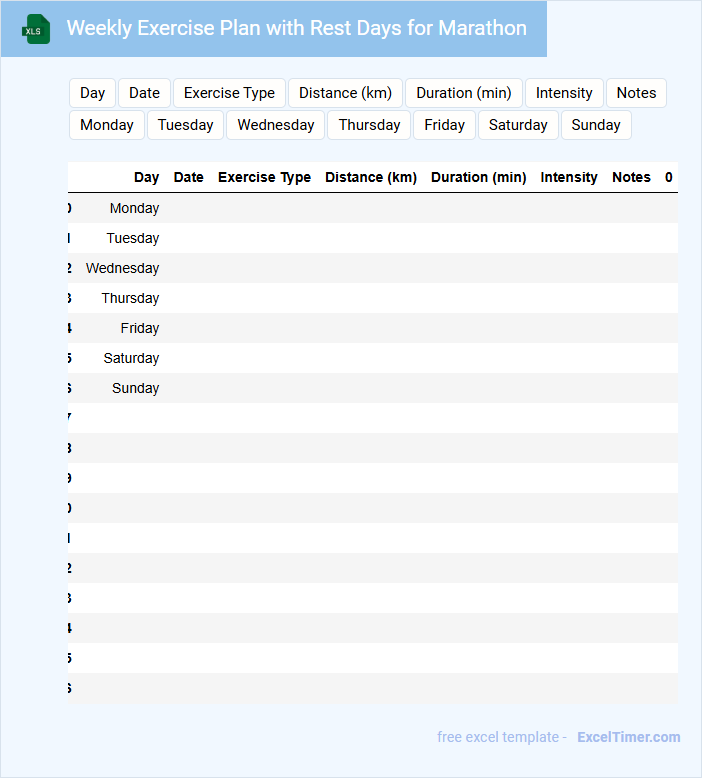Select the Distance (km) column header
702x778 pixels.
coord(371,177)
